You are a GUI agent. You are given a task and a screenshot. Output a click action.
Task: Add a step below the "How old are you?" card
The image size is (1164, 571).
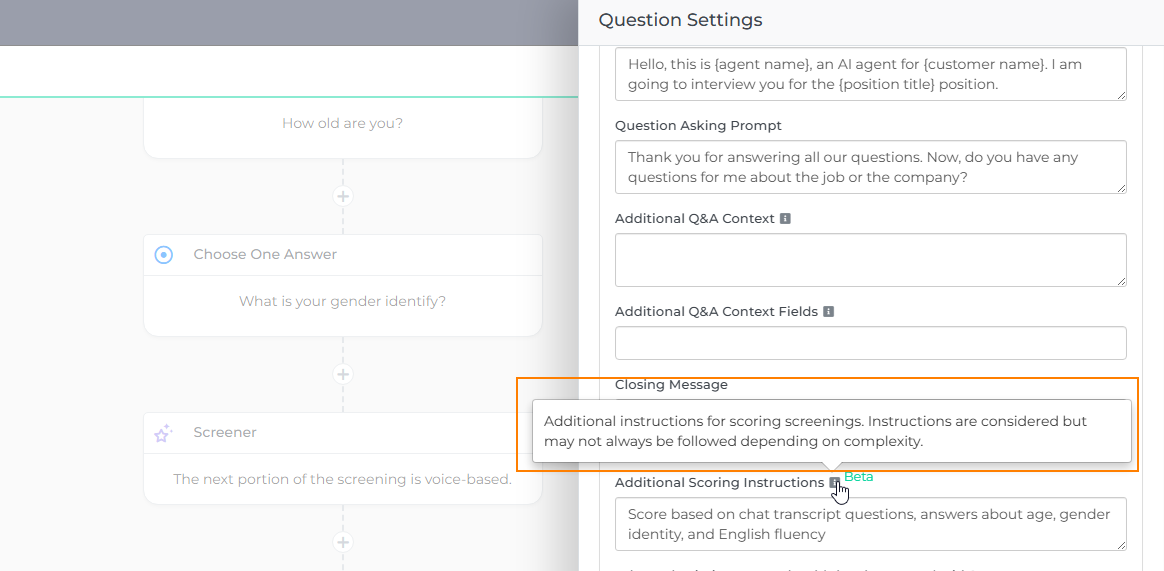coord(343,196)
